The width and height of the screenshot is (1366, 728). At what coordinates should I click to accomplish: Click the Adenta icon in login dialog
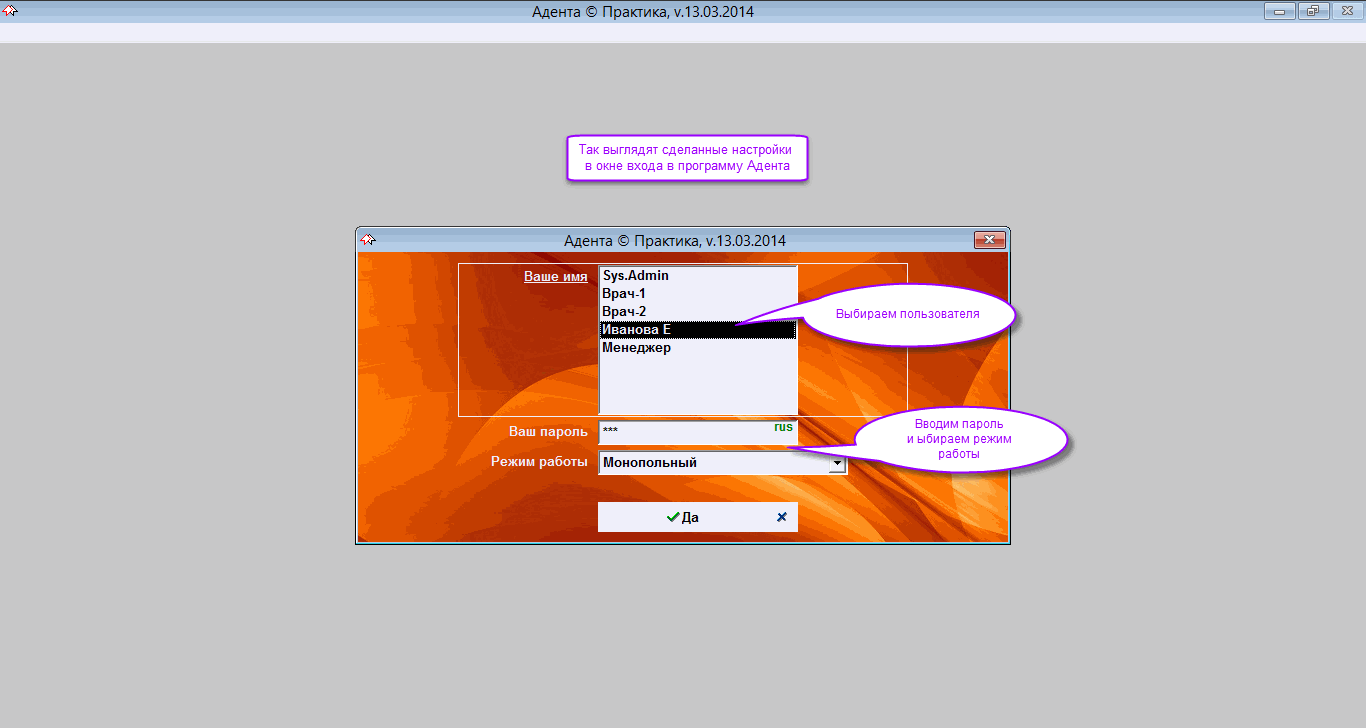tap(368, 240)
